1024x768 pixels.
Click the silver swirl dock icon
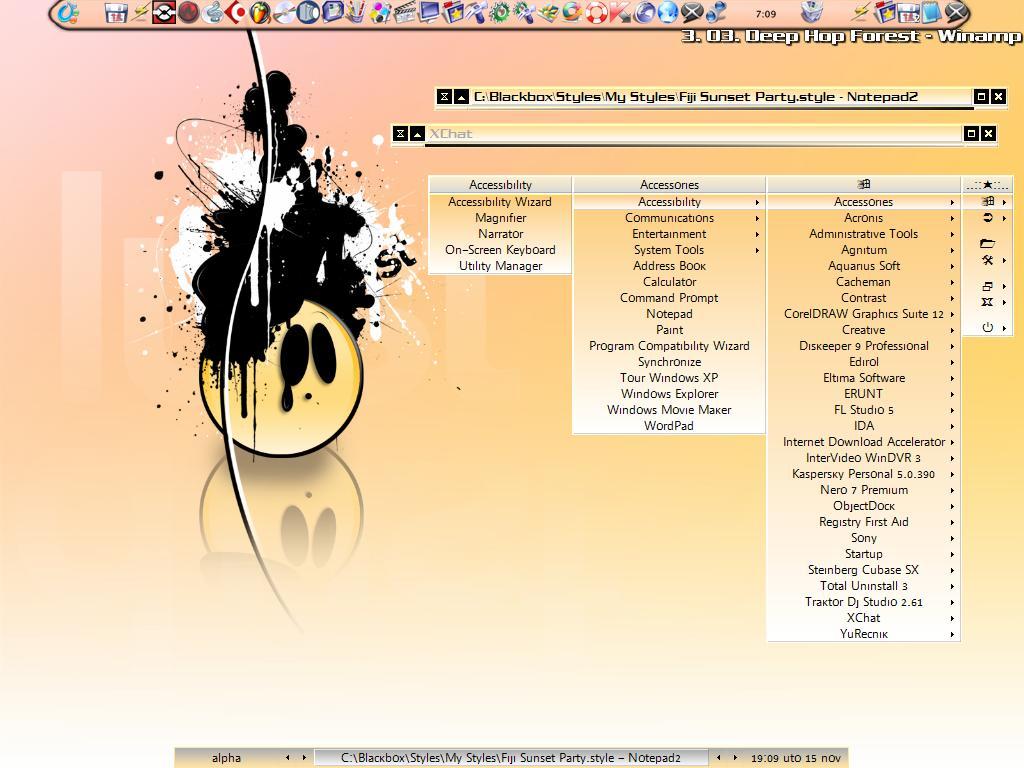coord(213,12)
